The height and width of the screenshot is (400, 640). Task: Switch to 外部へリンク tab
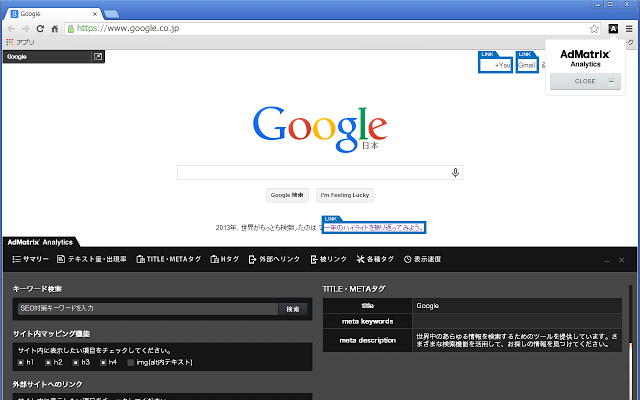pyautogui.click(x=274, y=259)
